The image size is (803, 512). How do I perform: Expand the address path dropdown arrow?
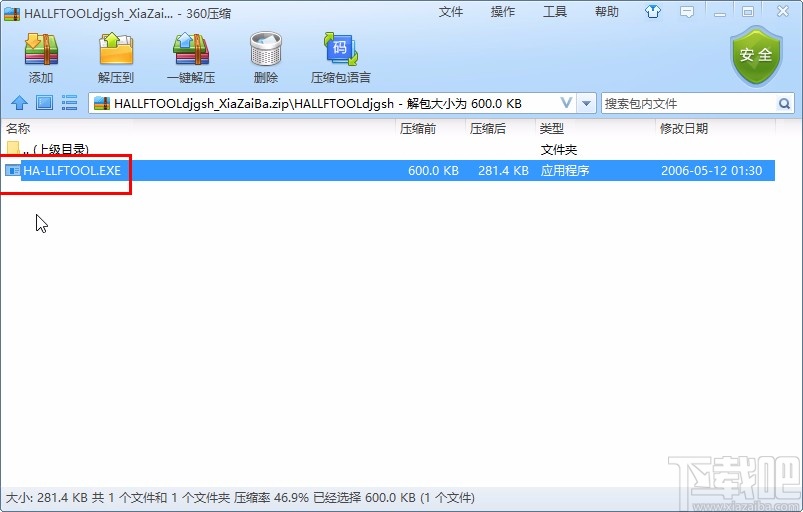pos(586,104)
